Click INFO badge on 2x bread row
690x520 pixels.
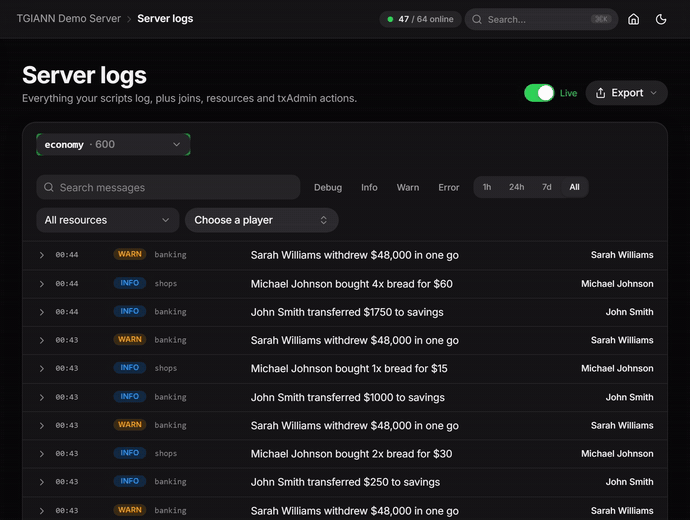click(x=130, y=453)
